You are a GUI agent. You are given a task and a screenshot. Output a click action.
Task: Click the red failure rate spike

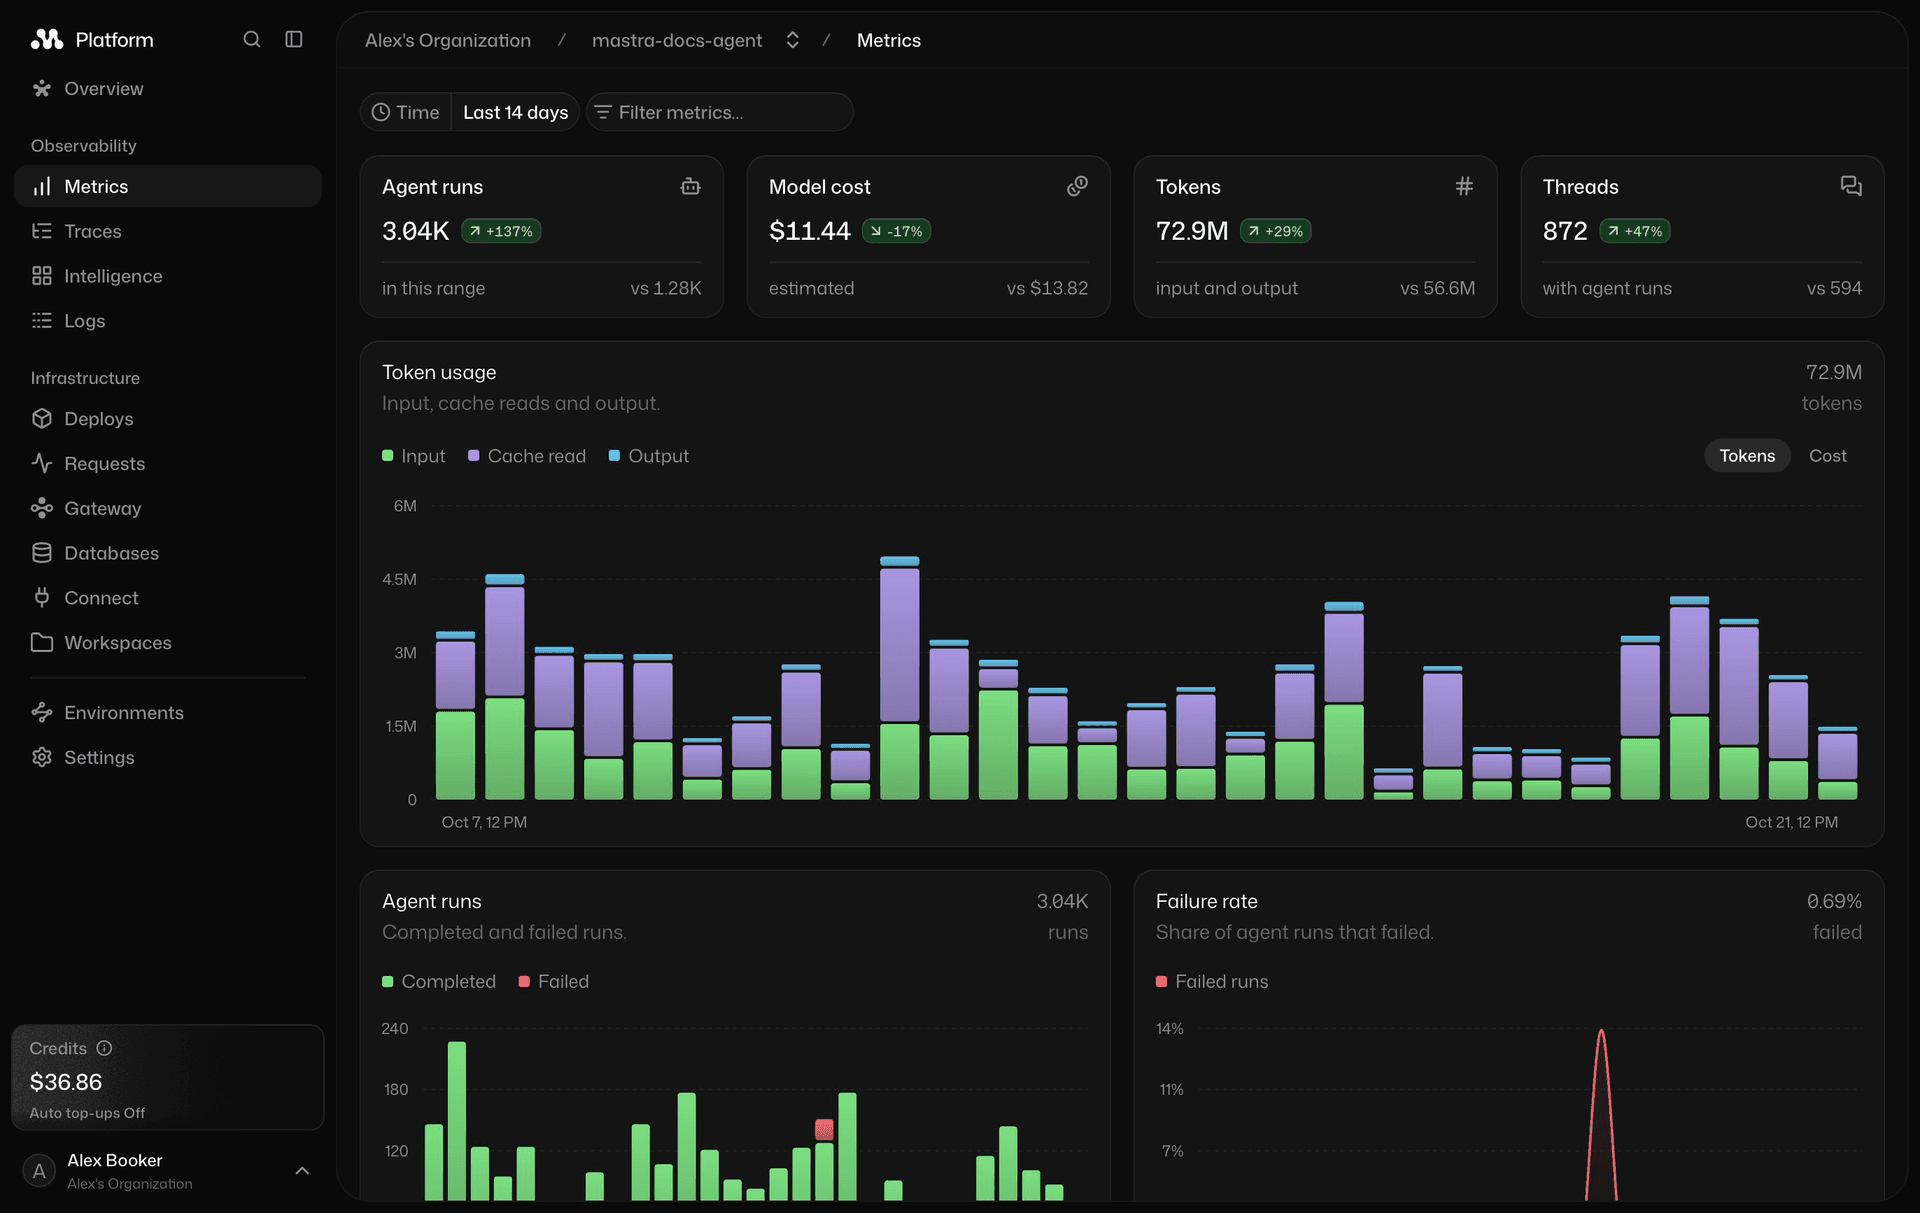pyautogui.click(x=1601, y=1114)
